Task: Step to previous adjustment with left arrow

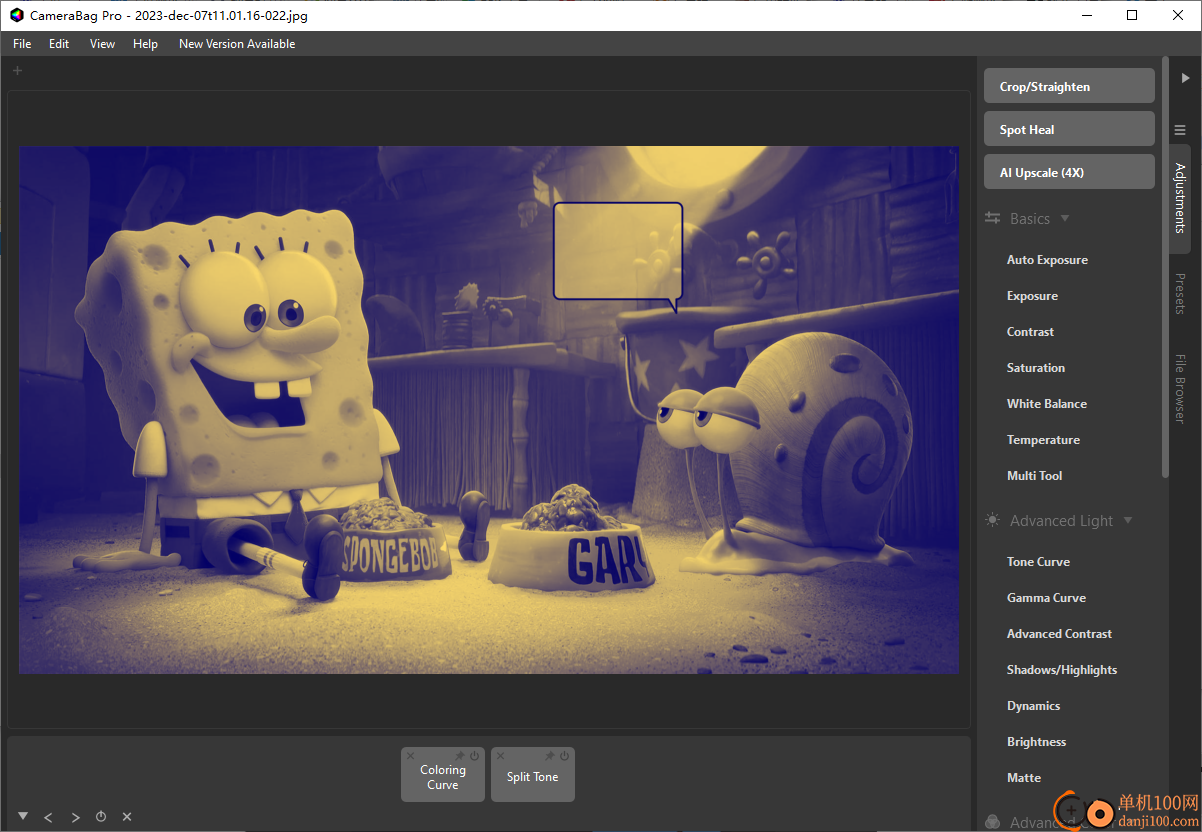Action: click(48, 817)
